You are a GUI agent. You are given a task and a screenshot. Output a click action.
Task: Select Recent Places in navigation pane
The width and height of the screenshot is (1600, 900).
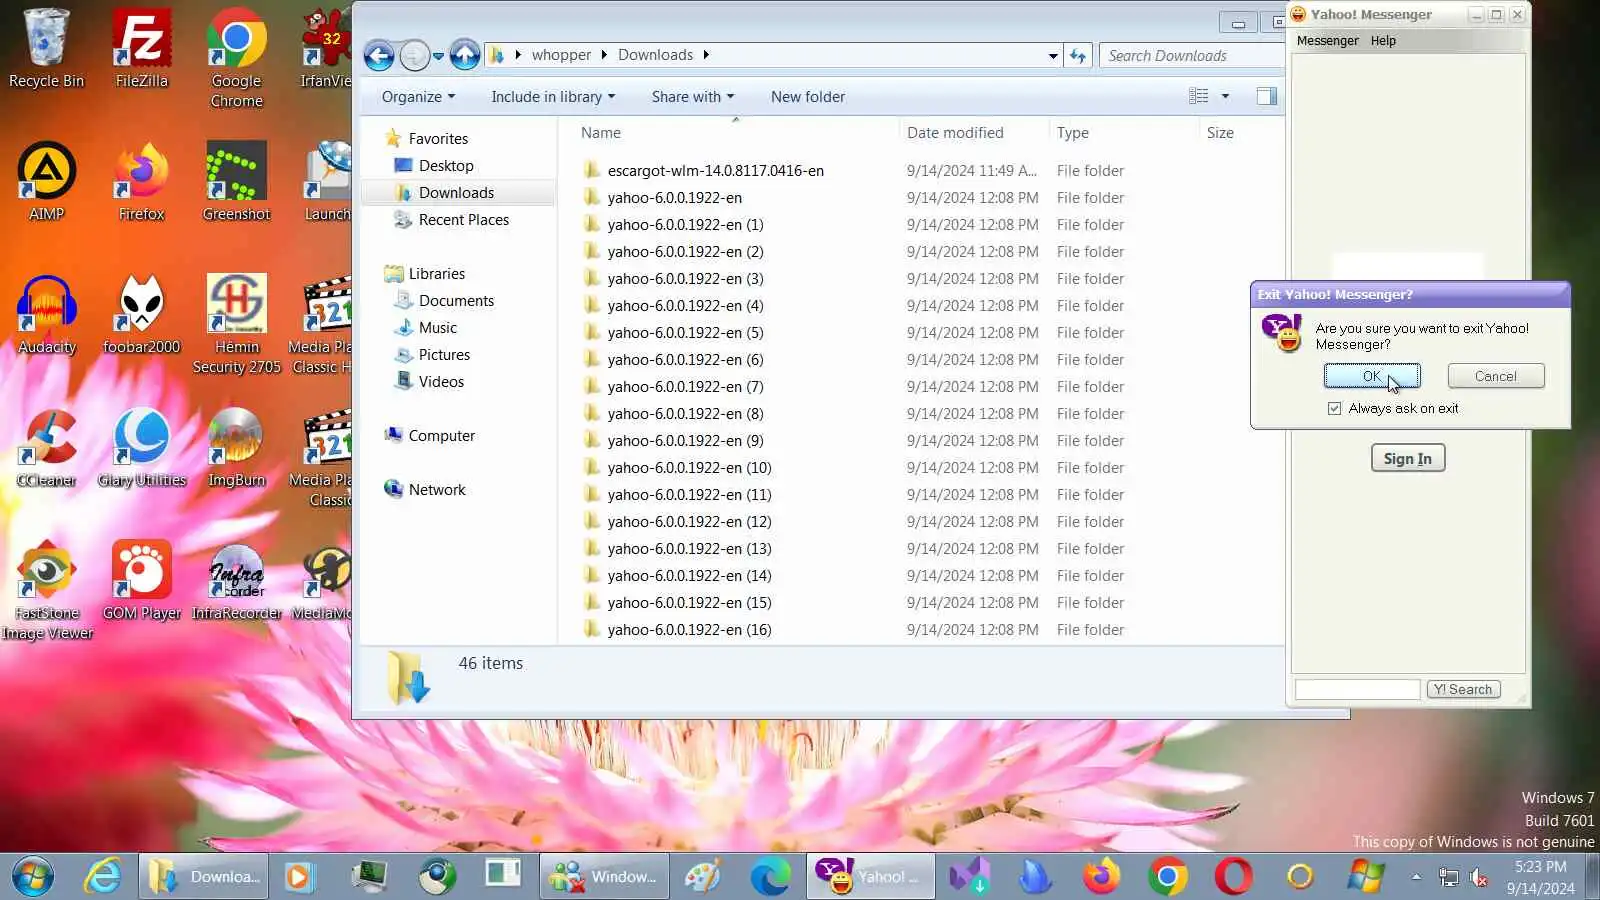click(463, 219)
